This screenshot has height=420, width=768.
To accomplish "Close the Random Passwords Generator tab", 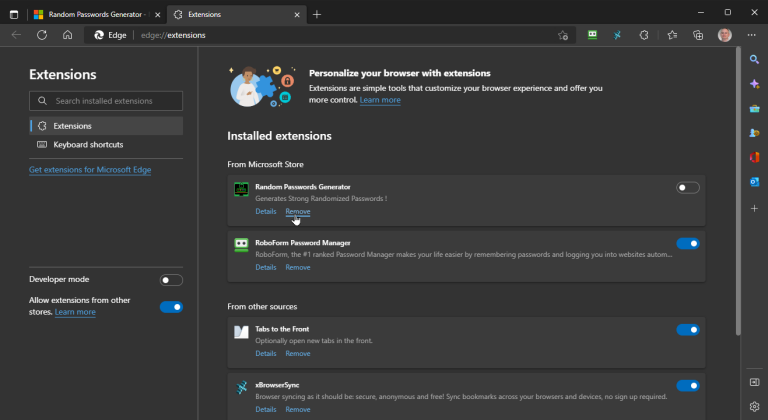I will pos(157,15).
